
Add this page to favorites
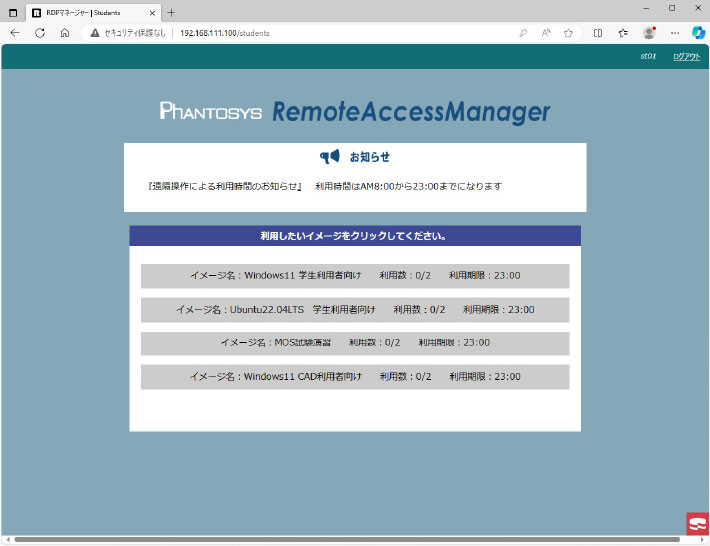click(x=568, y=33)
